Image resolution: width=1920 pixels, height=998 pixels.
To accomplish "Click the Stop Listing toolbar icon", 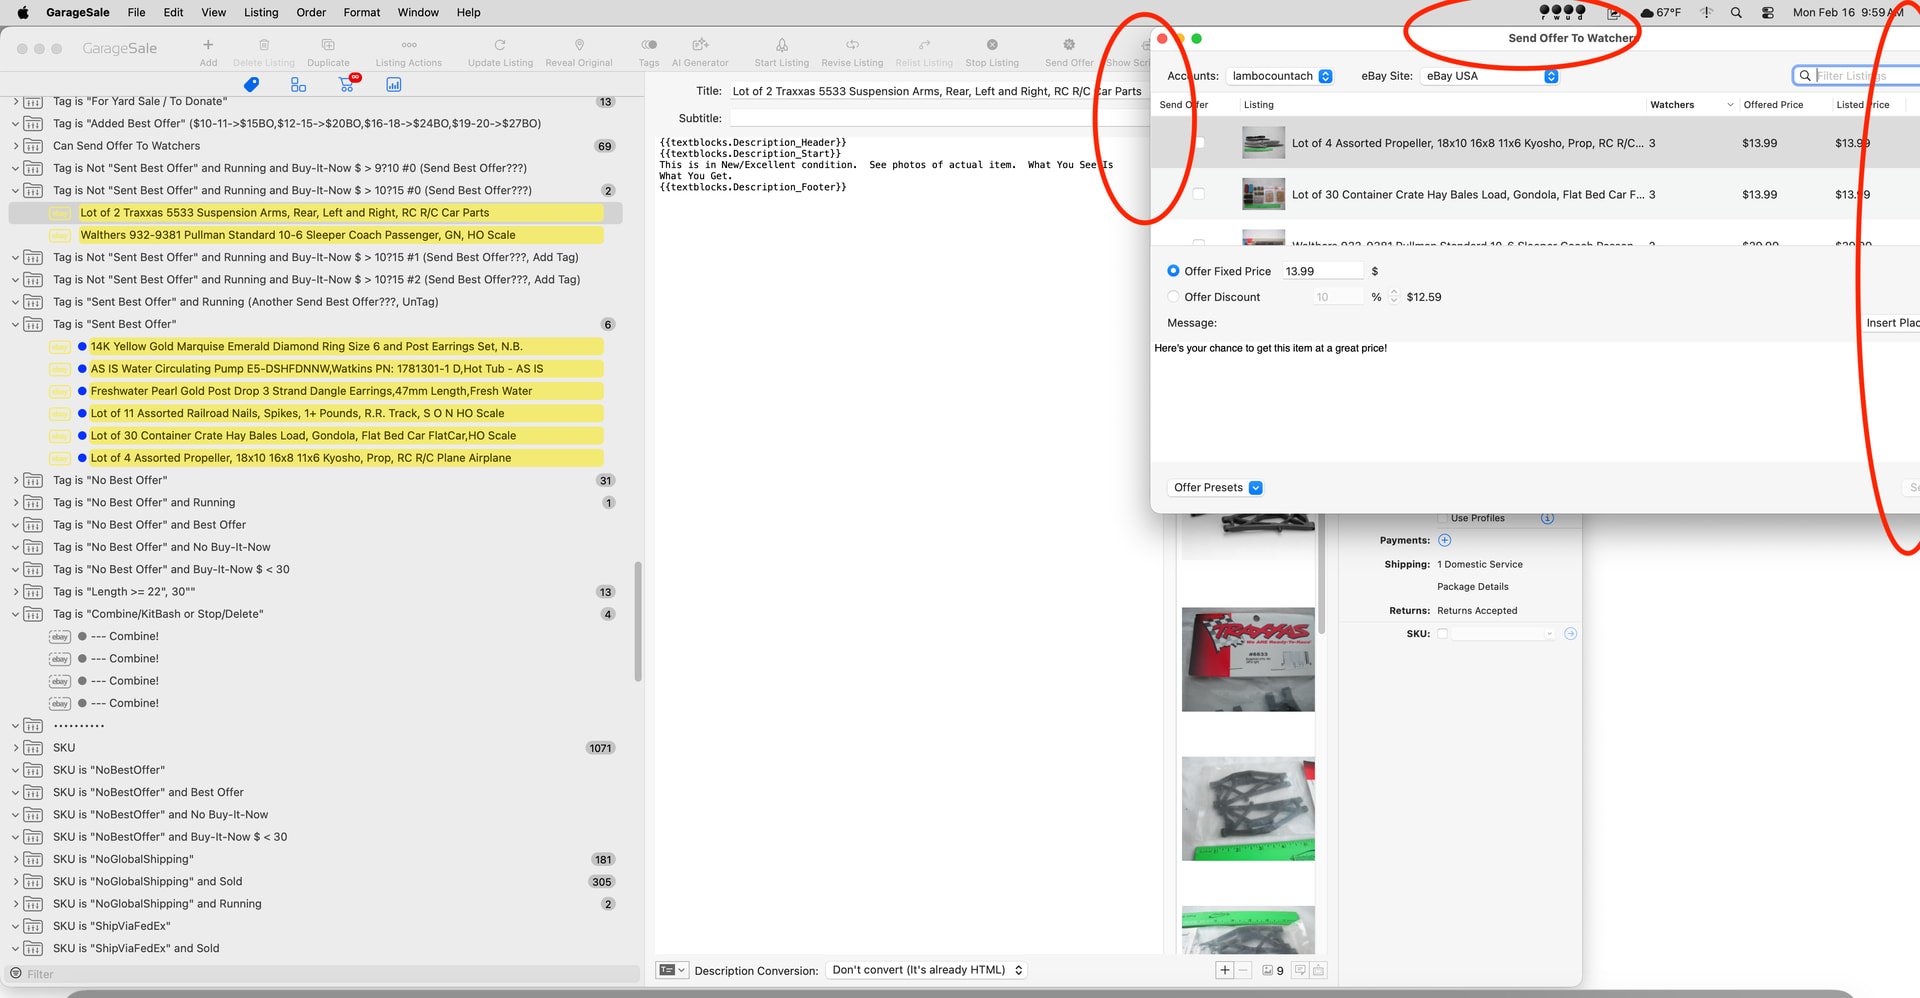I will (992, 46).
